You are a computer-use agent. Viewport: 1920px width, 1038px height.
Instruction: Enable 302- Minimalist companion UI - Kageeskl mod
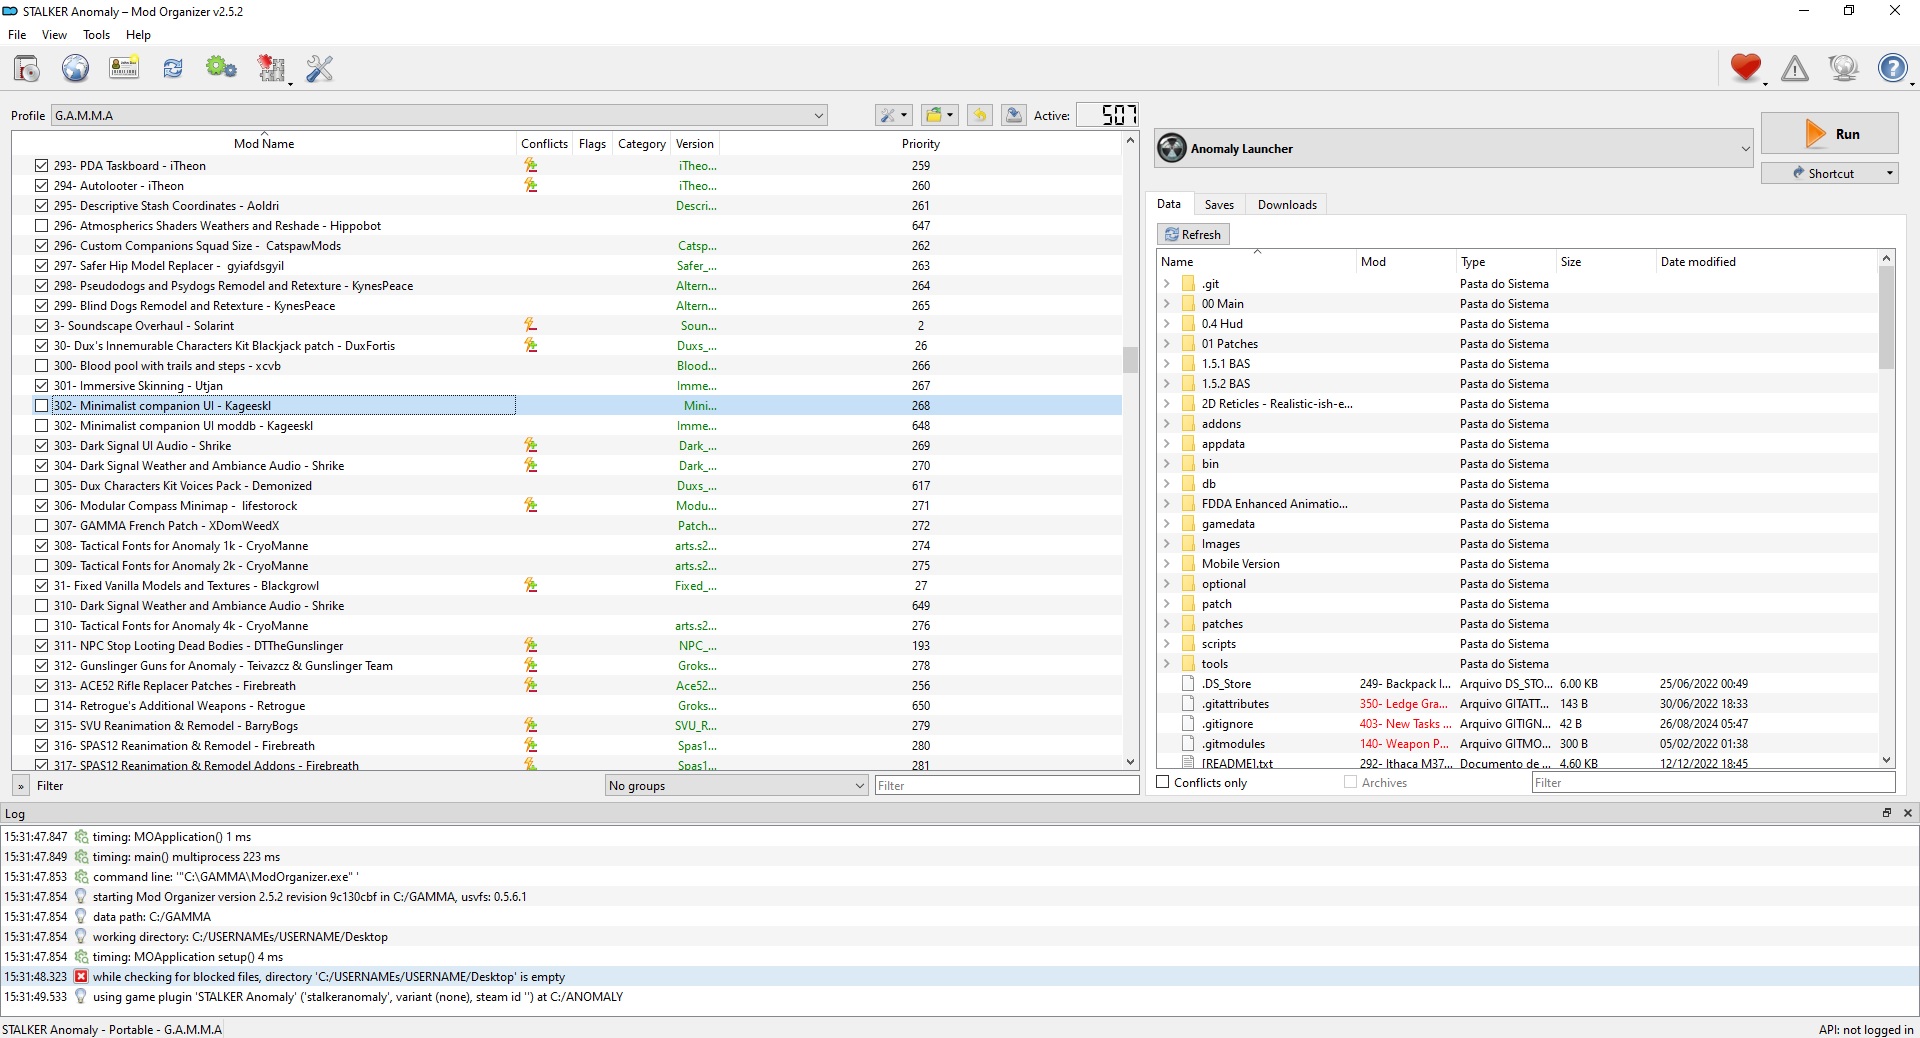[41, 406]
